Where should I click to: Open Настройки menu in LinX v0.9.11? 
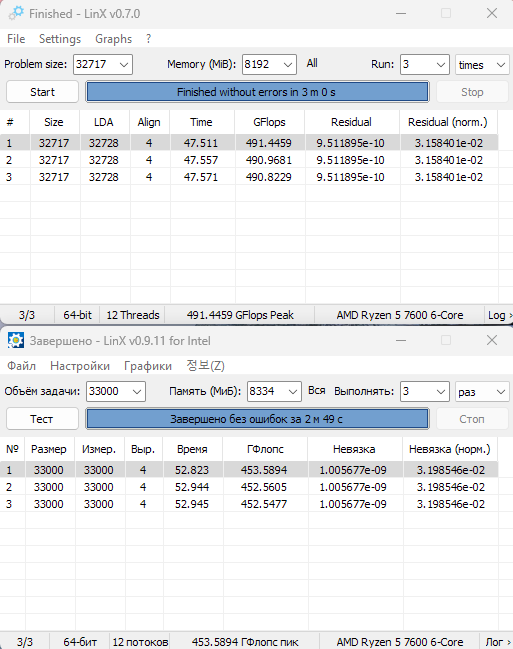tap(80, 366)
